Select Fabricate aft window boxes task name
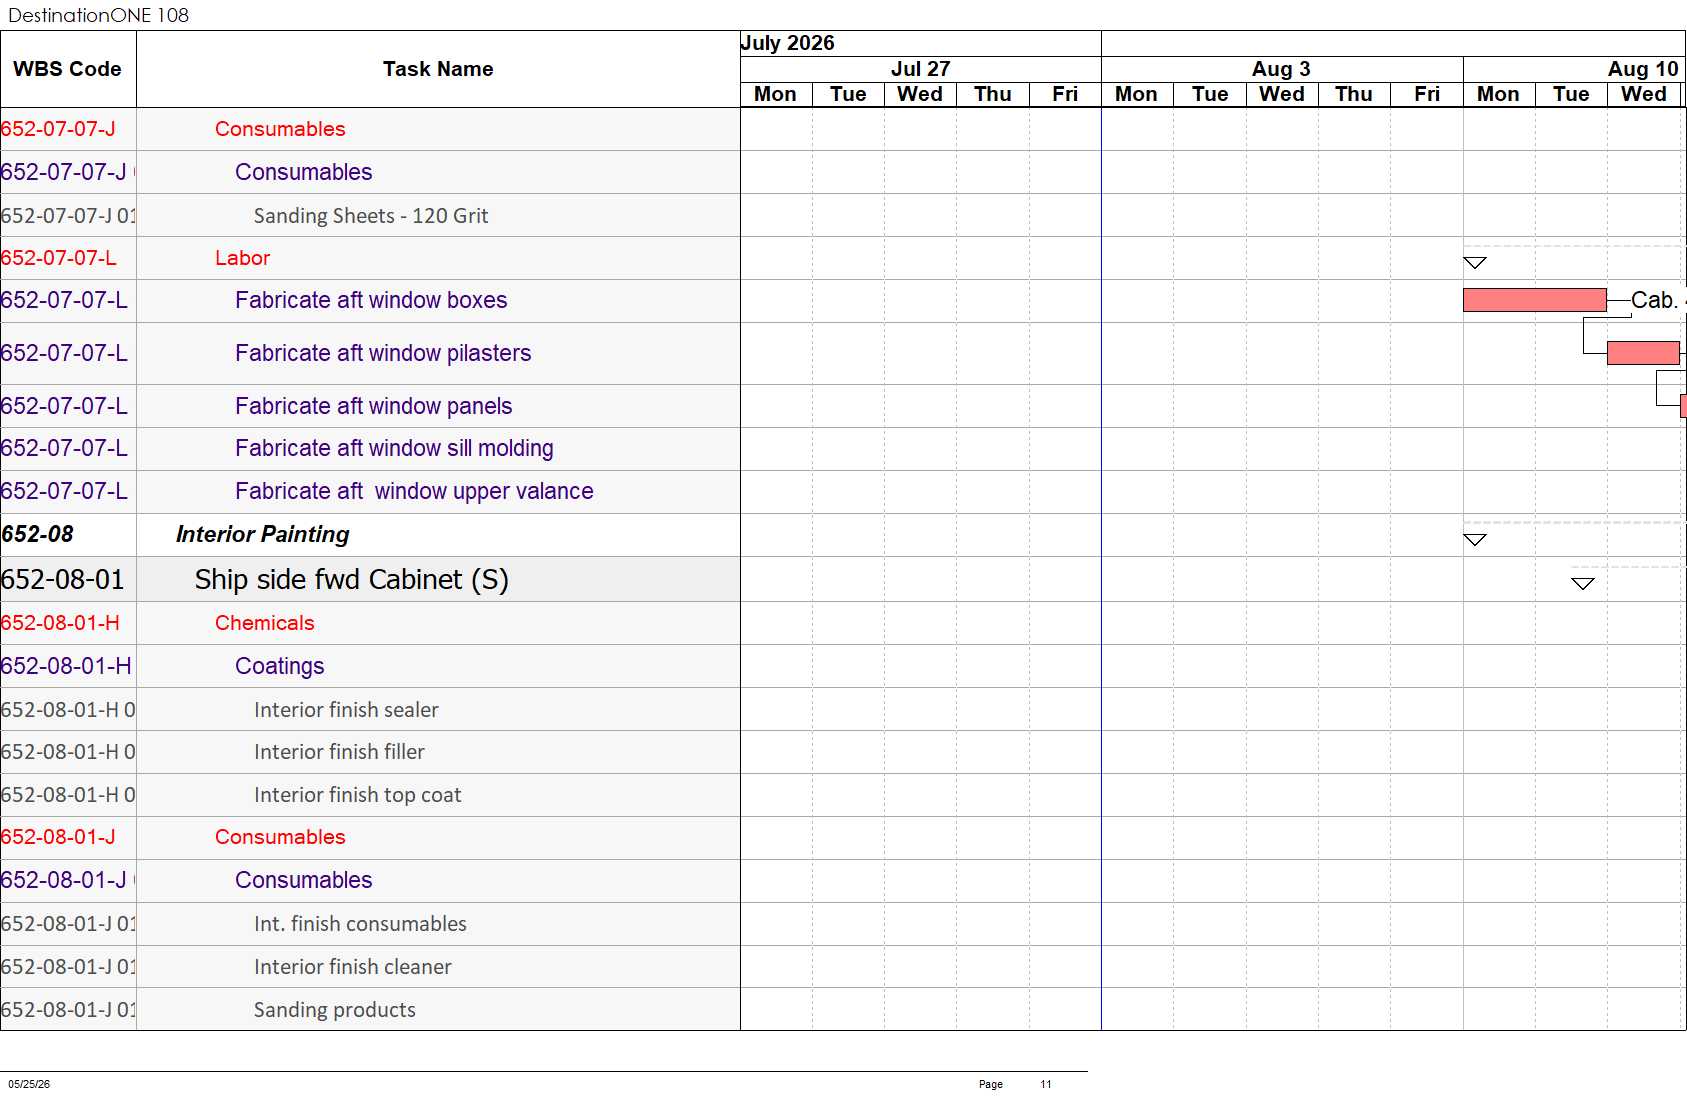 click(x=371, y=300)
